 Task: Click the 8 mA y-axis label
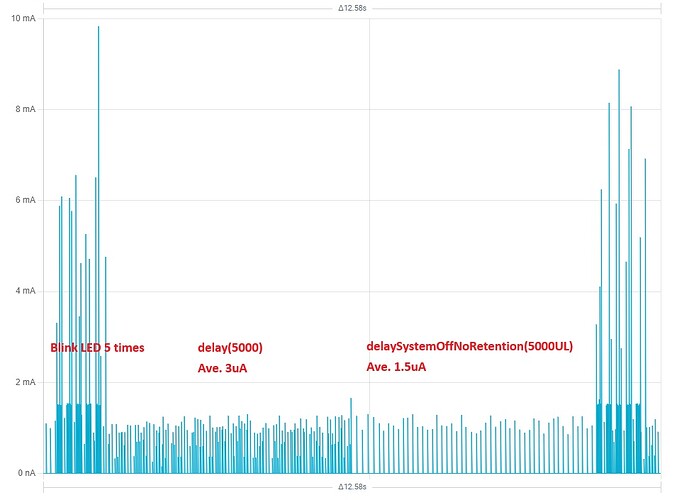[22, 109]
